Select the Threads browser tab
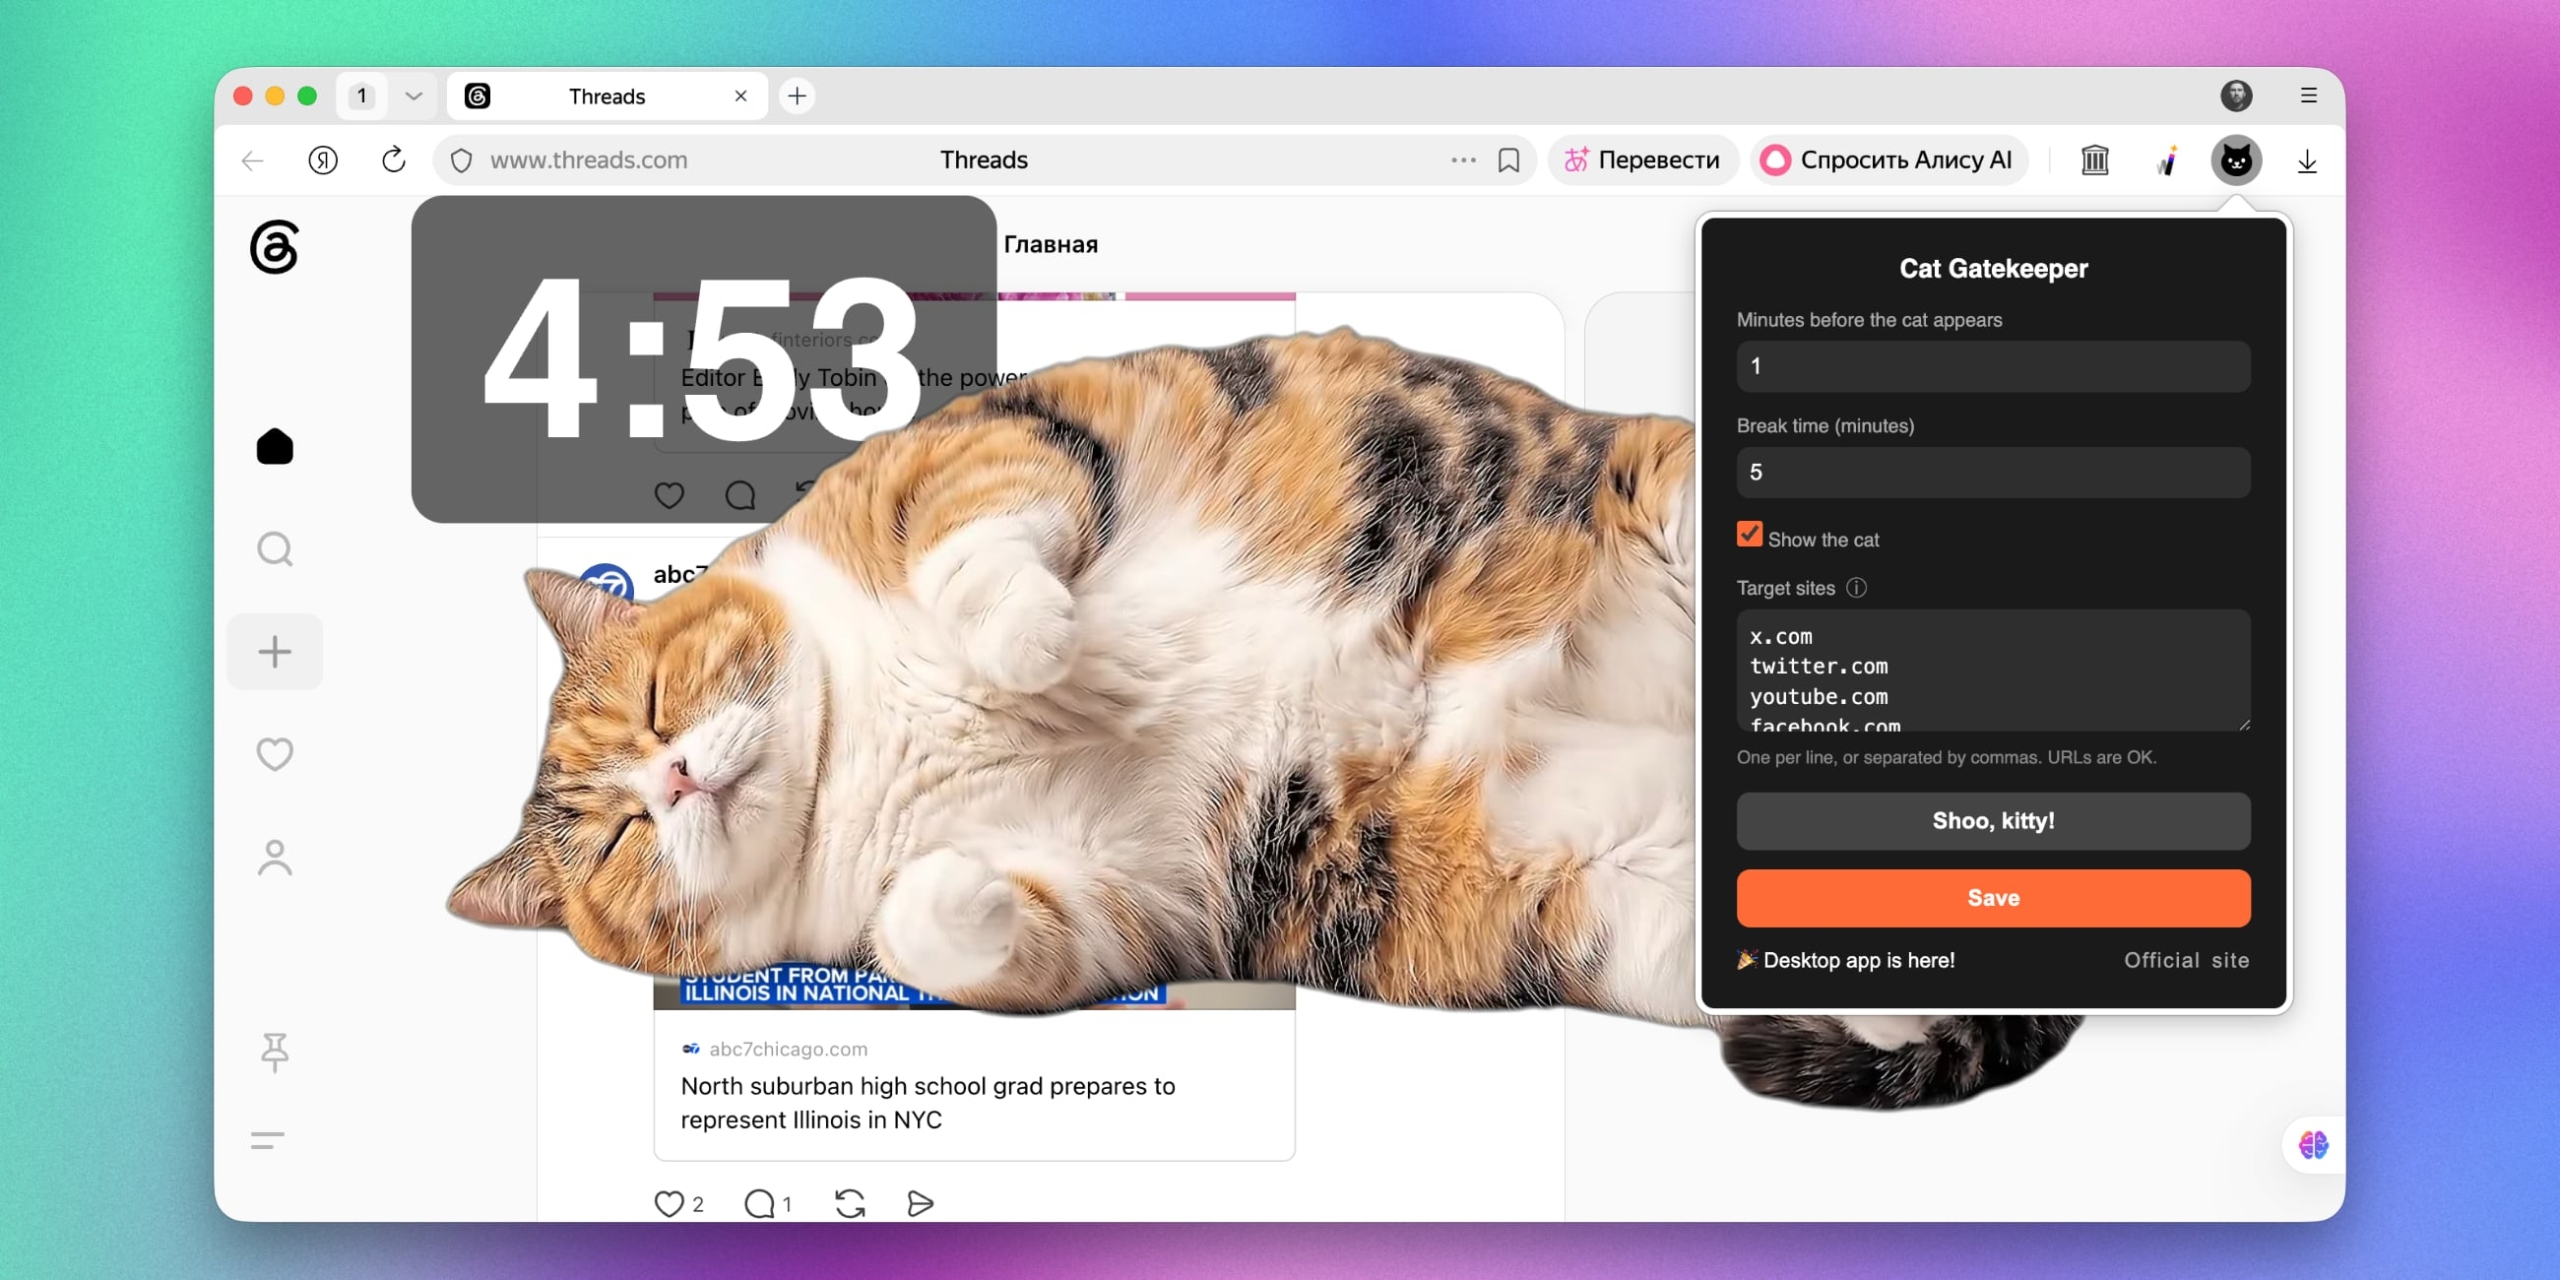The height and width of the screenshot is (1280, 2560). point(607,96)
